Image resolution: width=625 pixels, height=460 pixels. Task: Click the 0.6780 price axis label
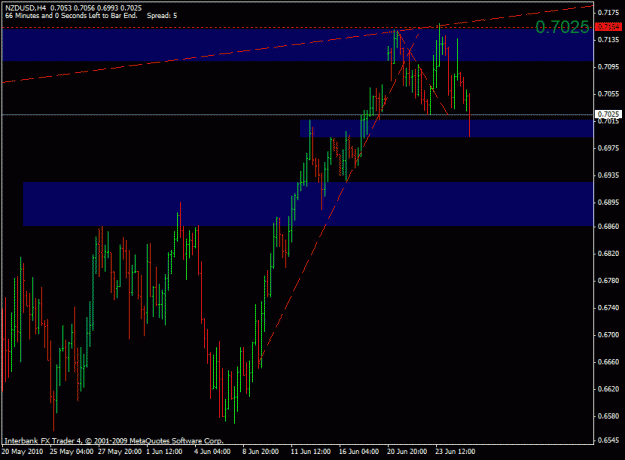[x=608, y=281]
